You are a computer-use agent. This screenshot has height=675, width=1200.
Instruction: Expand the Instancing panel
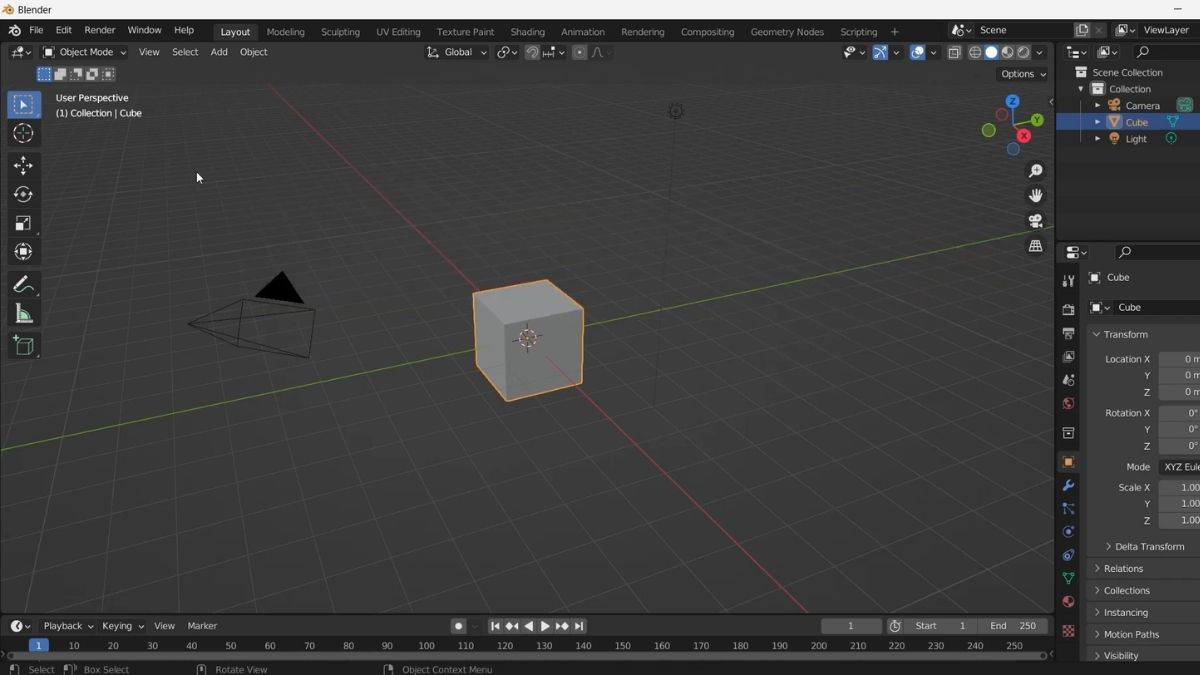(1126, 612)
